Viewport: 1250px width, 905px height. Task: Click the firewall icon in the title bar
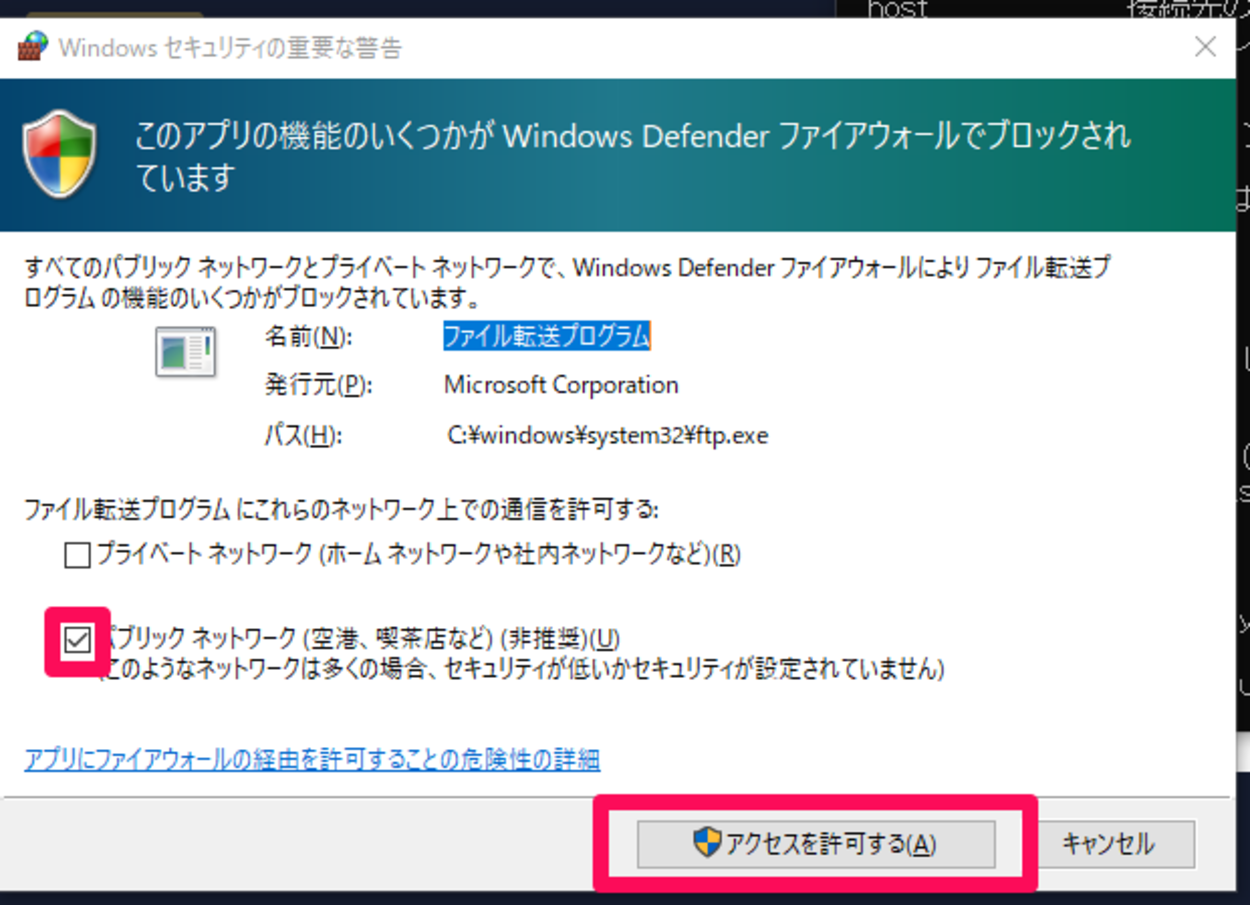pyautogui.click(x=33, y=47)
